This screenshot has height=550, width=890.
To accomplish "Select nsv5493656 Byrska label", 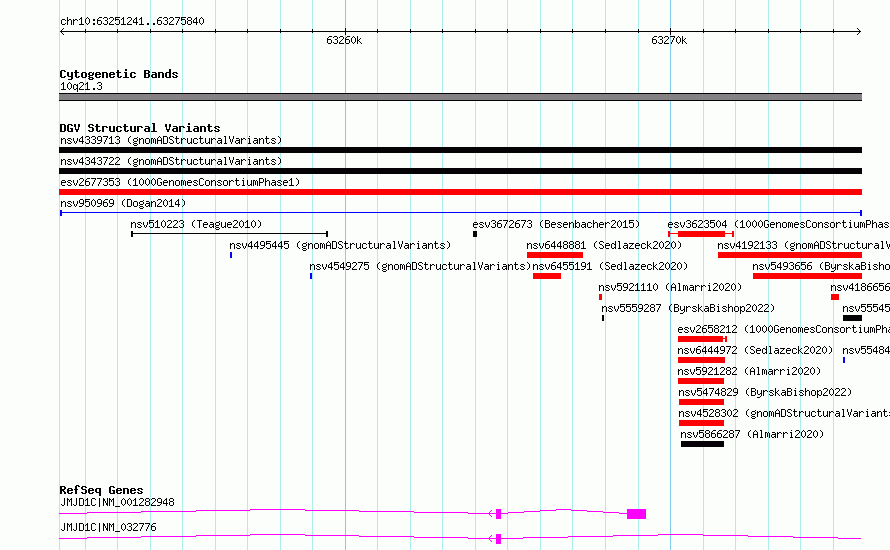I will (x=821, y=266).
